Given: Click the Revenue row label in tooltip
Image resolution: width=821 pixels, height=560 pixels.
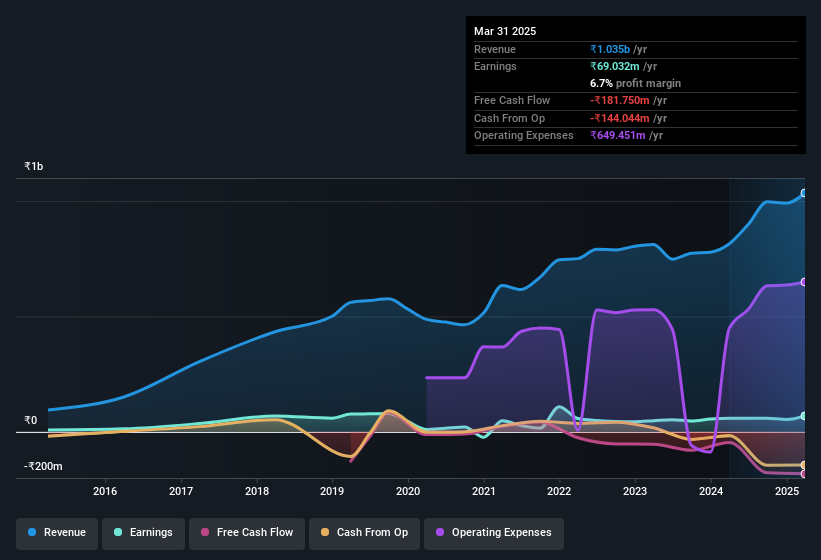Looking at the screenshot, I should 495,49.
